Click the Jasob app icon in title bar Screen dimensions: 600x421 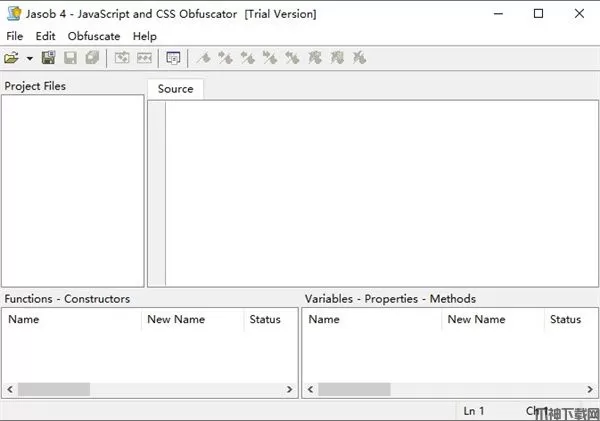[x=14, y=14]
